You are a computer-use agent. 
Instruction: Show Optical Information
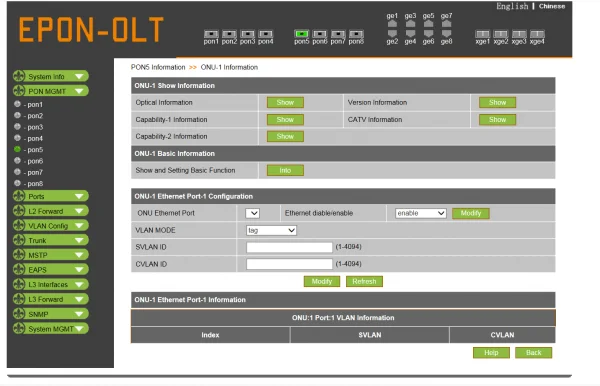tap(285, 103)
